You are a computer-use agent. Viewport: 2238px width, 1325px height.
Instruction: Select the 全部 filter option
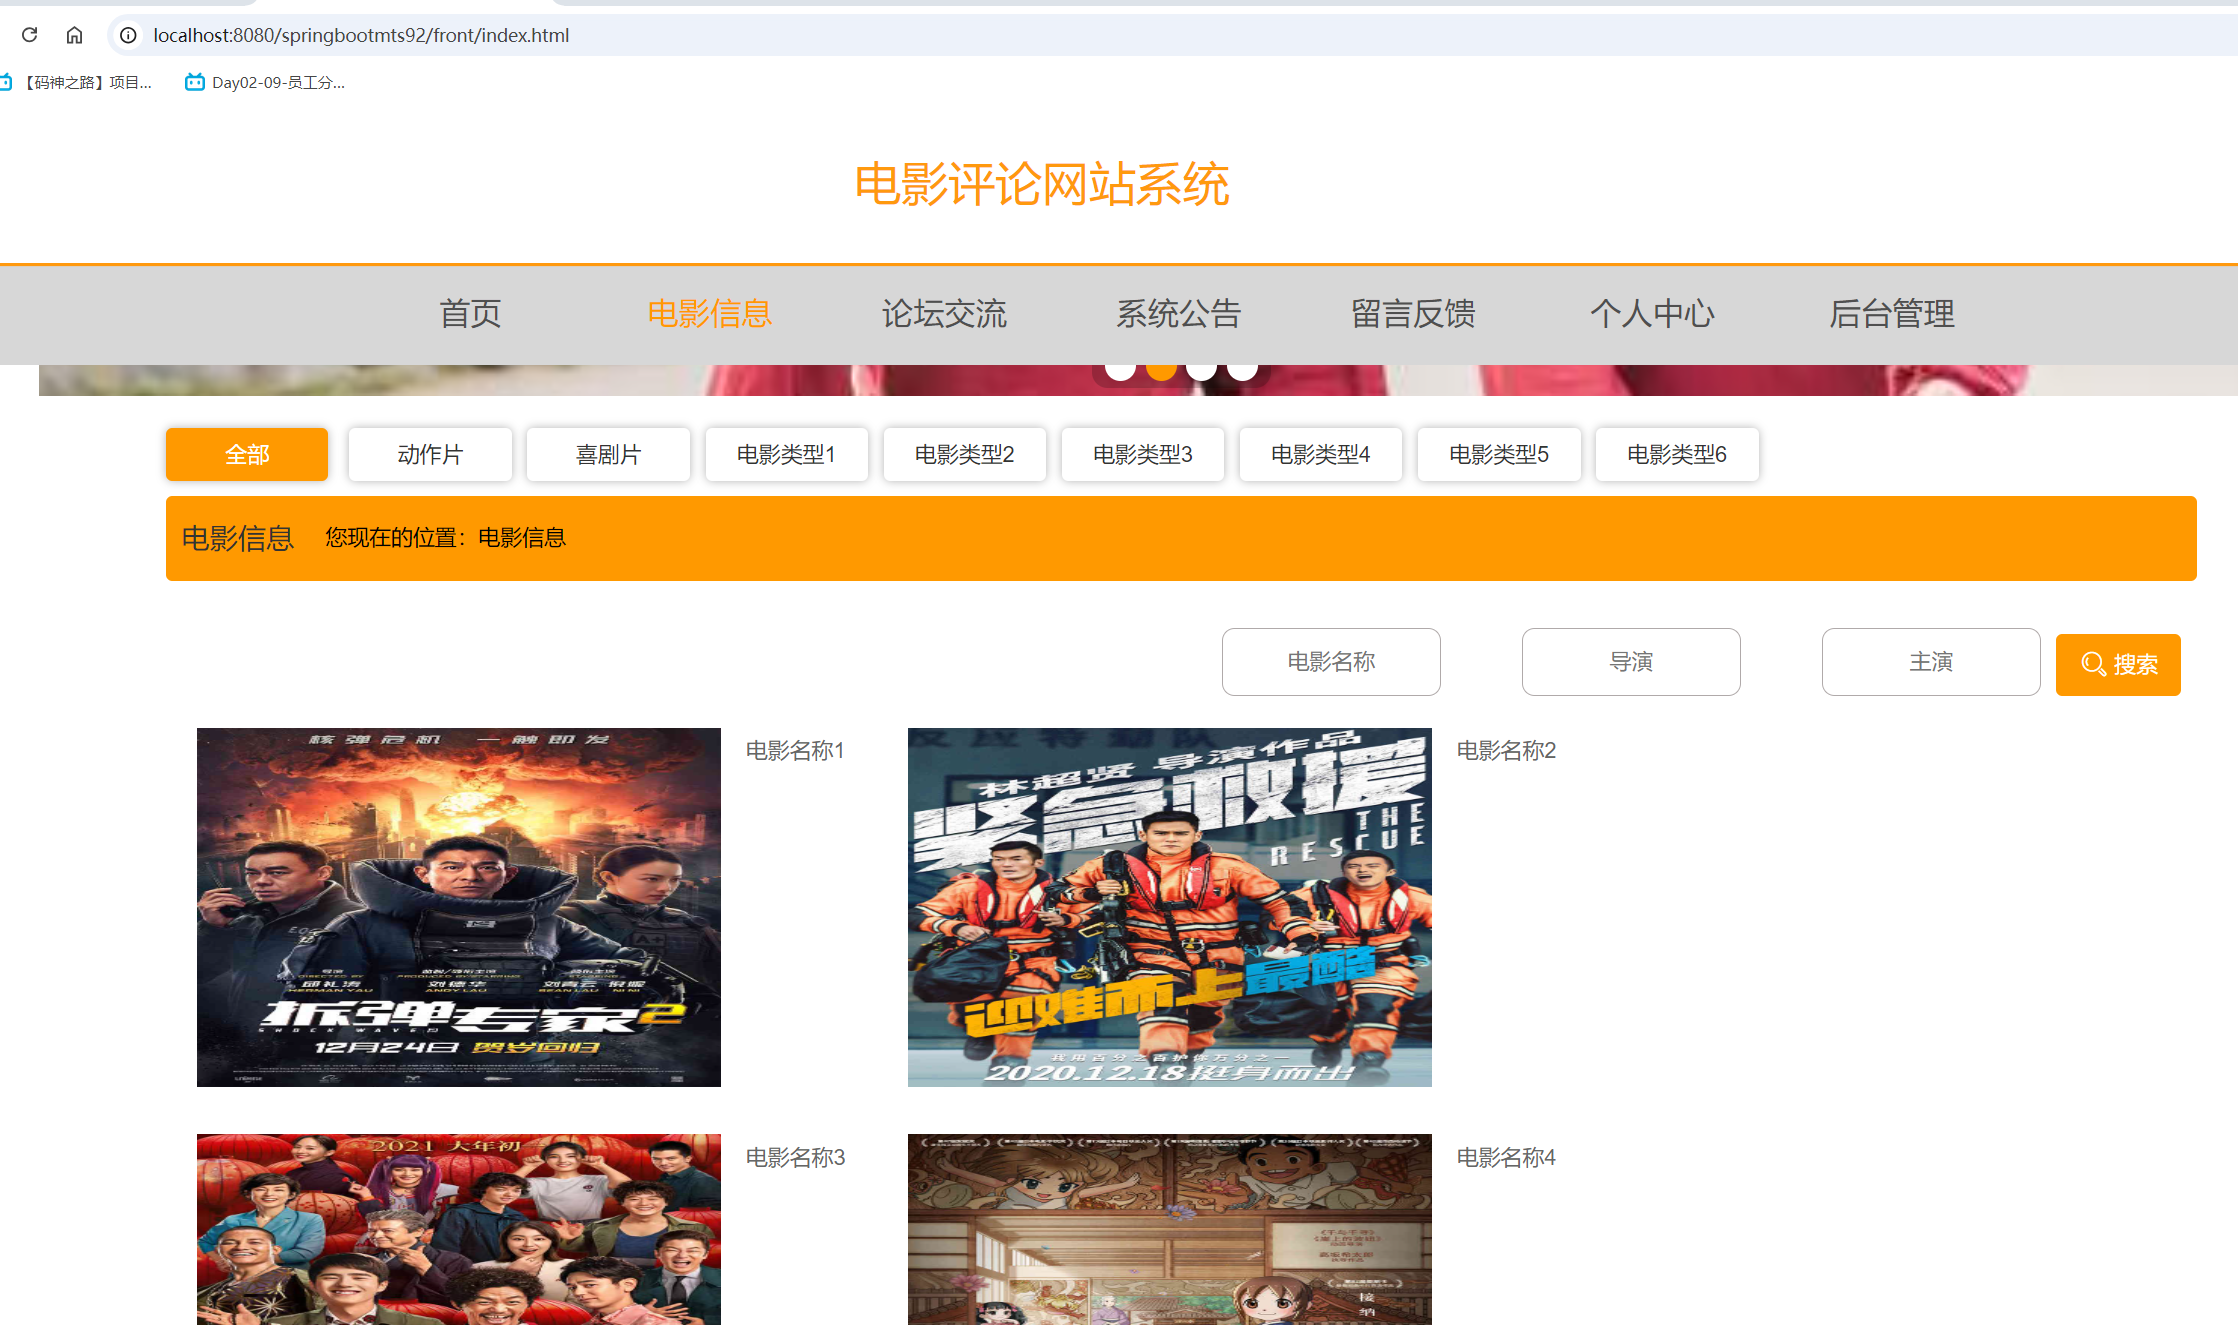click(x=246, y=454)
